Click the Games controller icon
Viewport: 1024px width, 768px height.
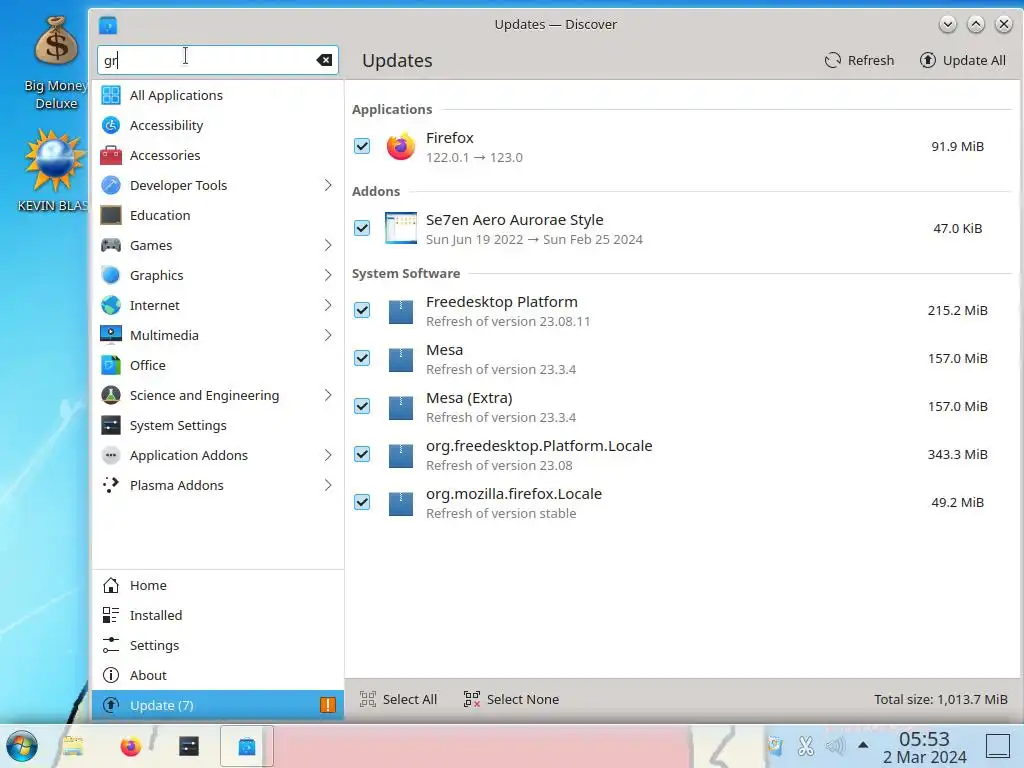pos(111,246)
